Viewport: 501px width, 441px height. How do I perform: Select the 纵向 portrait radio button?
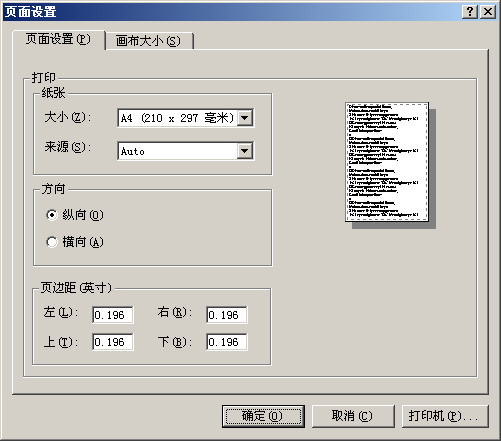(52, 215)
